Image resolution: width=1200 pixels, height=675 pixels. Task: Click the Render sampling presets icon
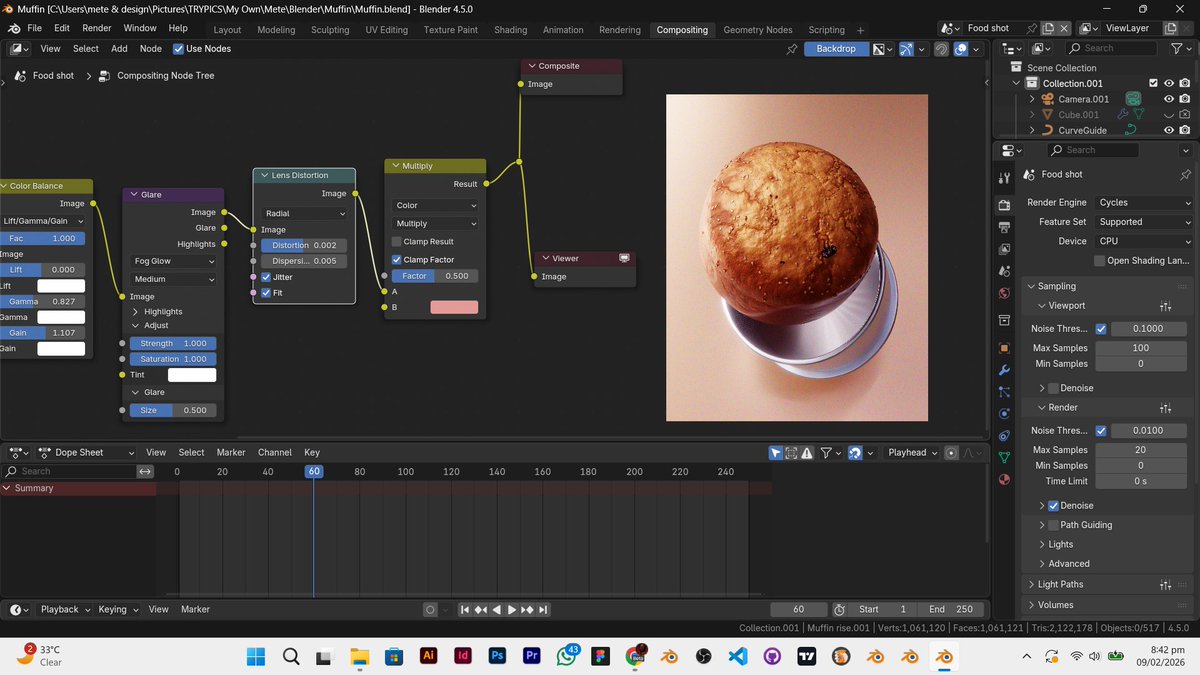pyautogui.click(x=1165, y=408)
